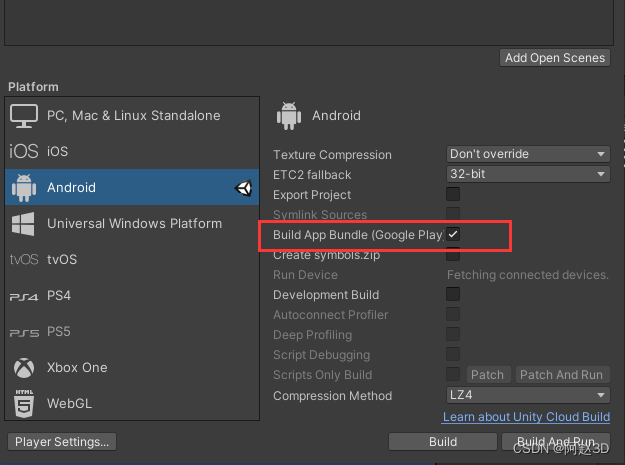Screen dimensions: 625x465
Task: Click the tvOS logo icon
Action: [x=24, y=259]
